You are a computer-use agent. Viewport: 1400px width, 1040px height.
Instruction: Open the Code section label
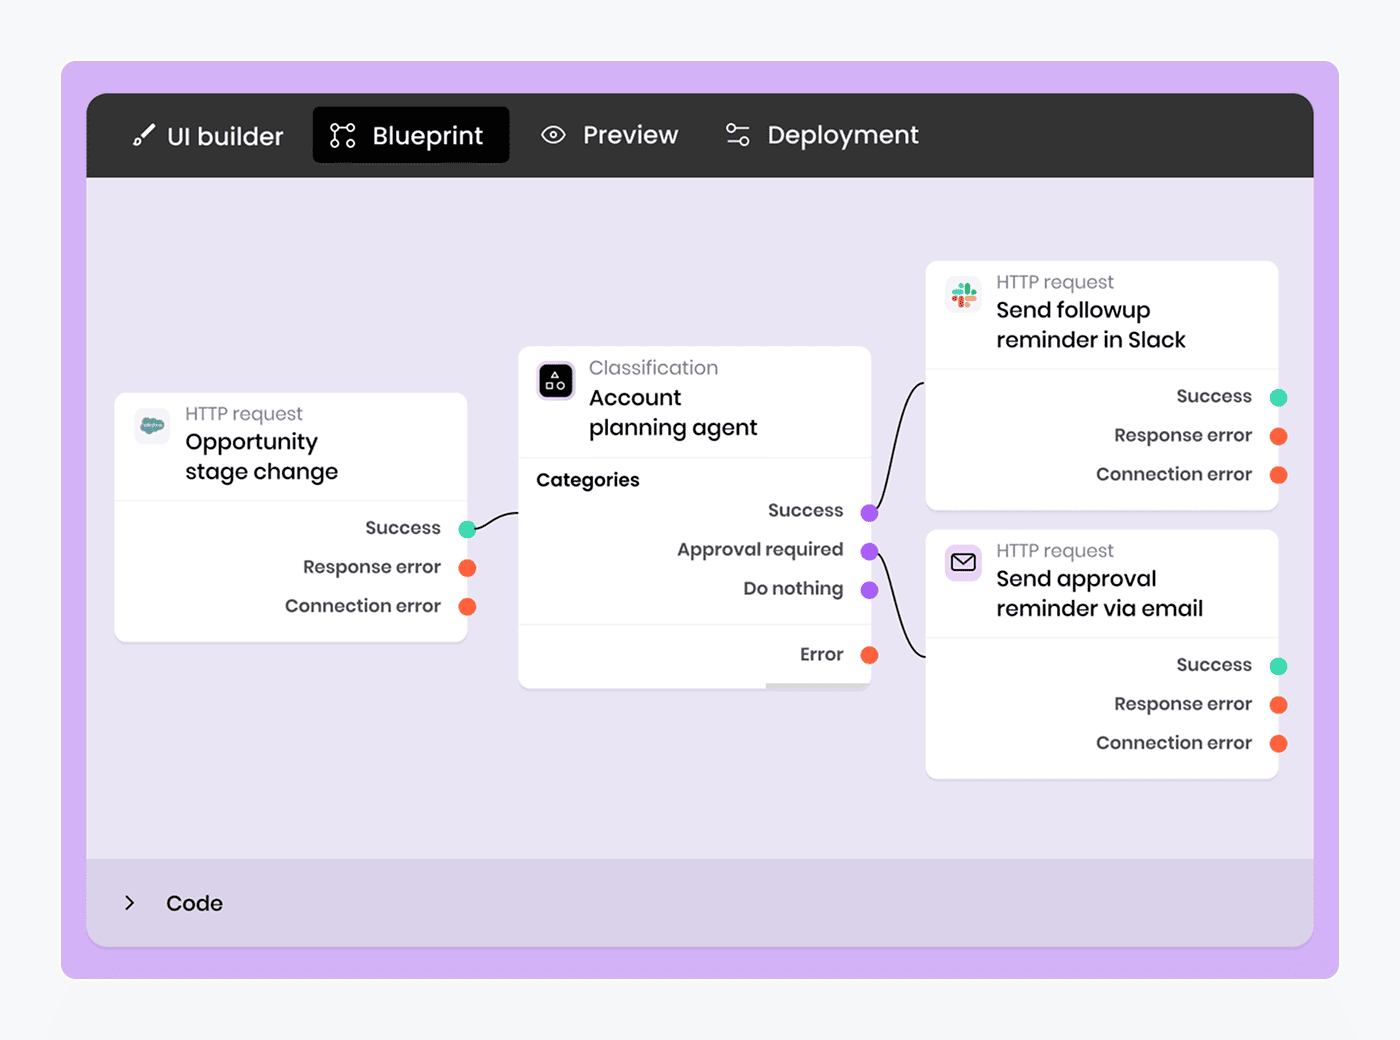194,903
